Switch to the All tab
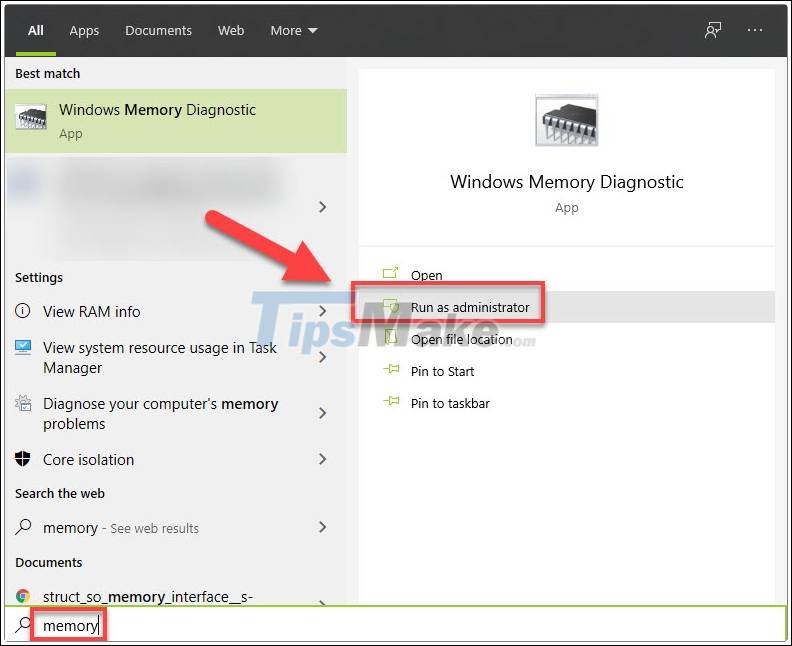The height and width of the screenshot is (646, 792). click(35, 30)
